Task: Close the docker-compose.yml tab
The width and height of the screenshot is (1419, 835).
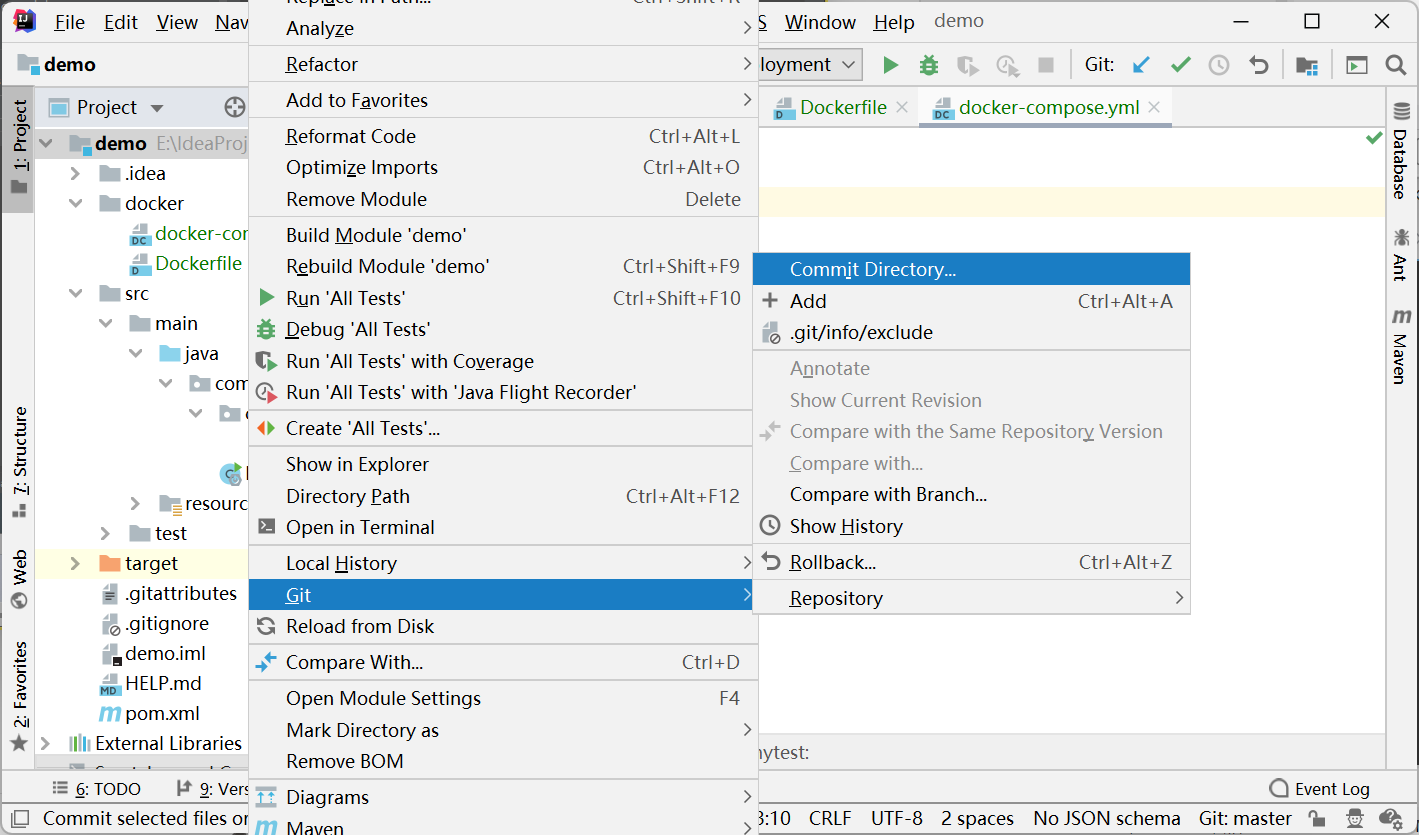Action: pos(1155,107)
